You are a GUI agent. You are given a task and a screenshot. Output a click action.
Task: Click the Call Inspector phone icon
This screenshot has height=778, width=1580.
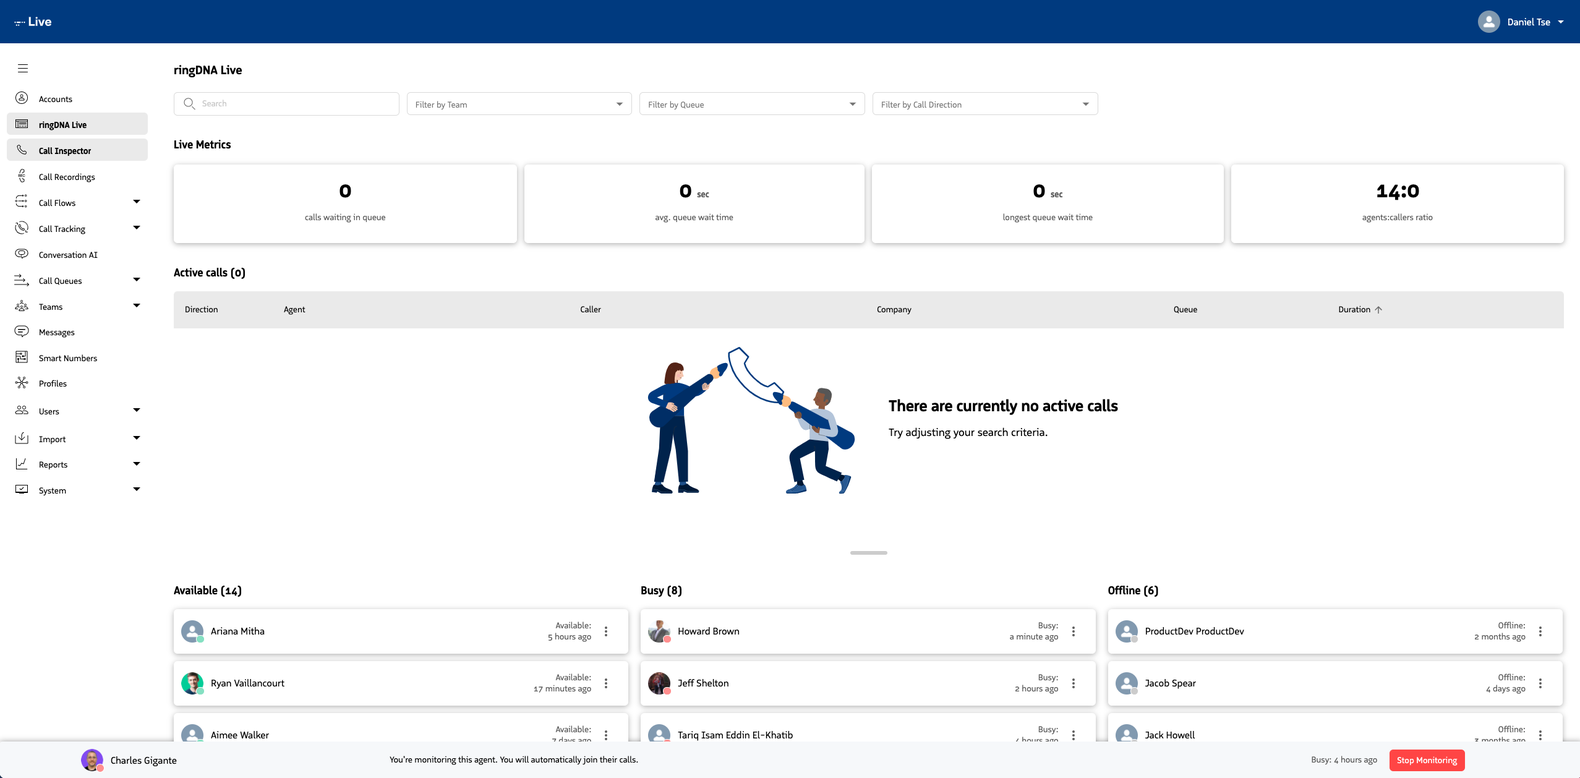click(x=22, y=150)
